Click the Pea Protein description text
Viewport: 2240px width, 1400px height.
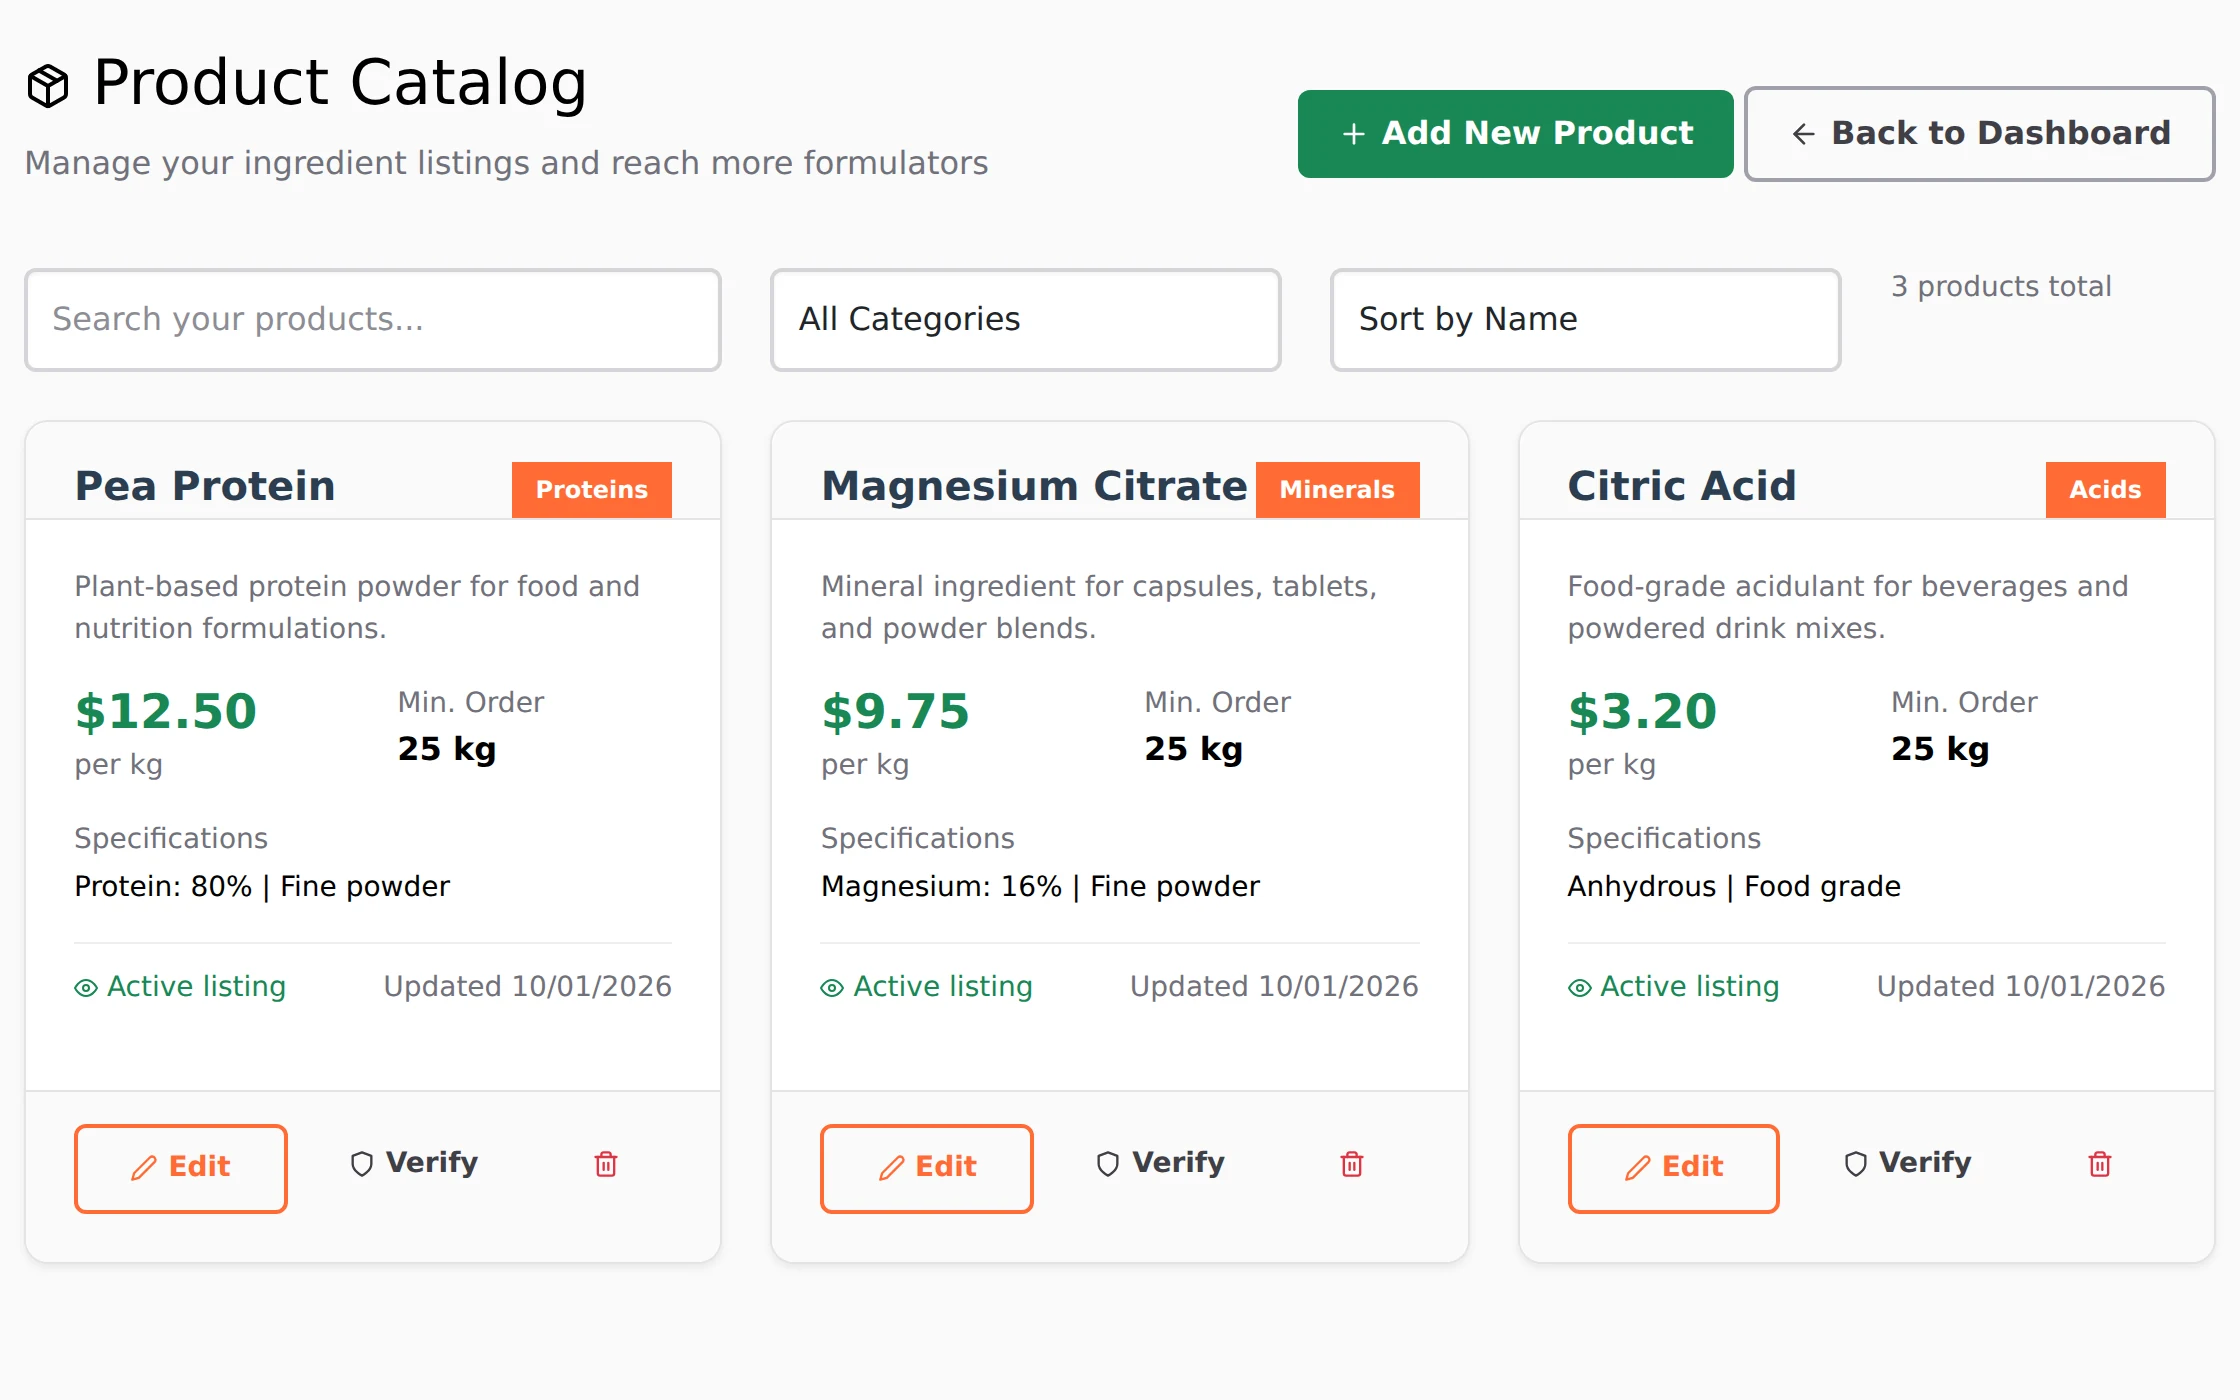[357, 607]
